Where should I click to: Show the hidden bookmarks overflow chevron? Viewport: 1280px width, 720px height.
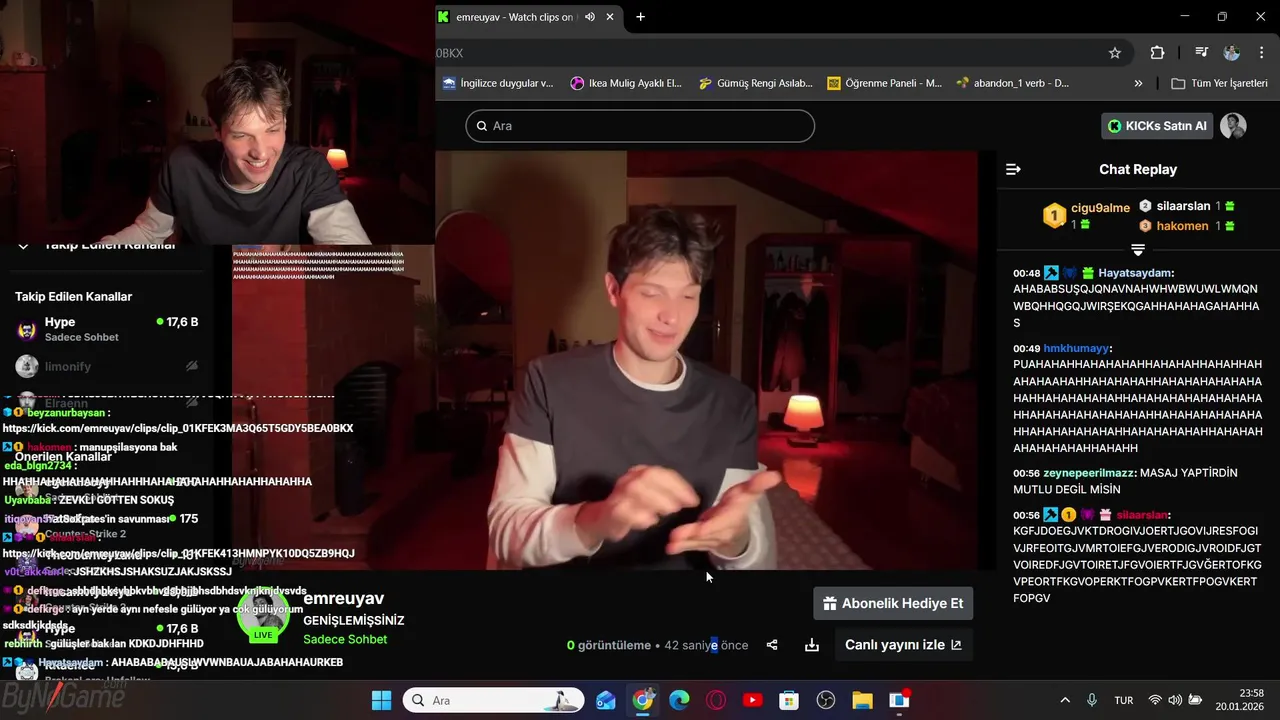tap(1138, 83)
